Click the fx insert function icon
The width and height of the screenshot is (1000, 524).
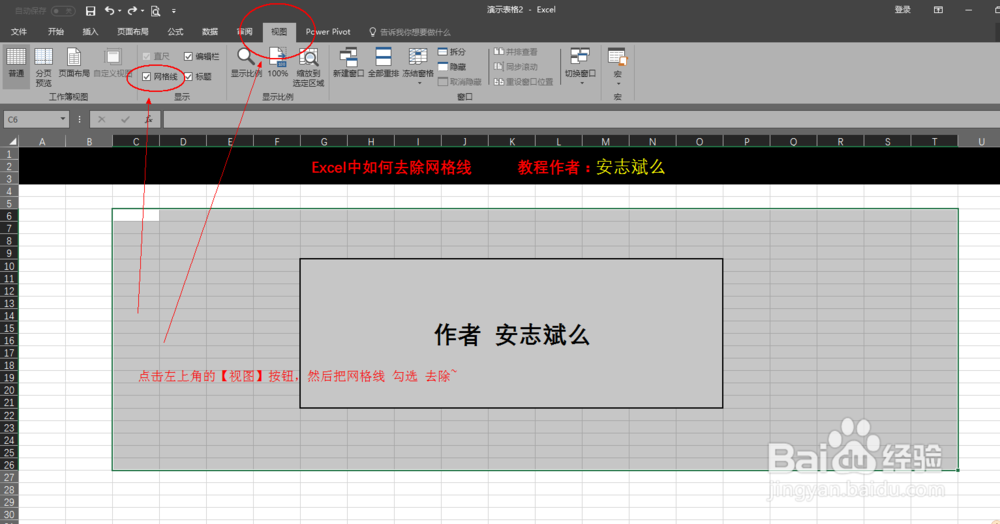[149, 119]
